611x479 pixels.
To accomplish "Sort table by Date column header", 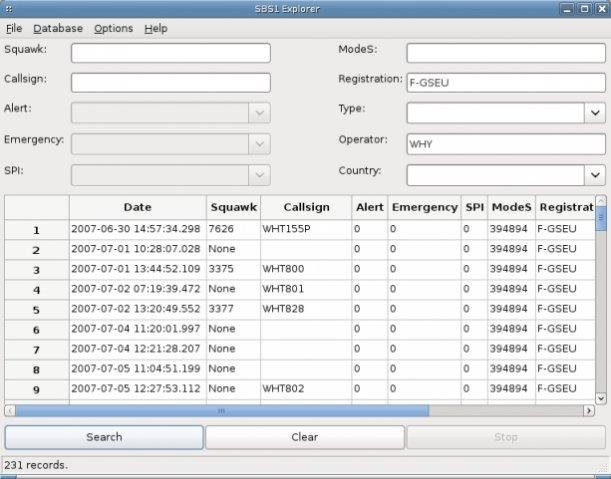I will (x=138, y=207).
